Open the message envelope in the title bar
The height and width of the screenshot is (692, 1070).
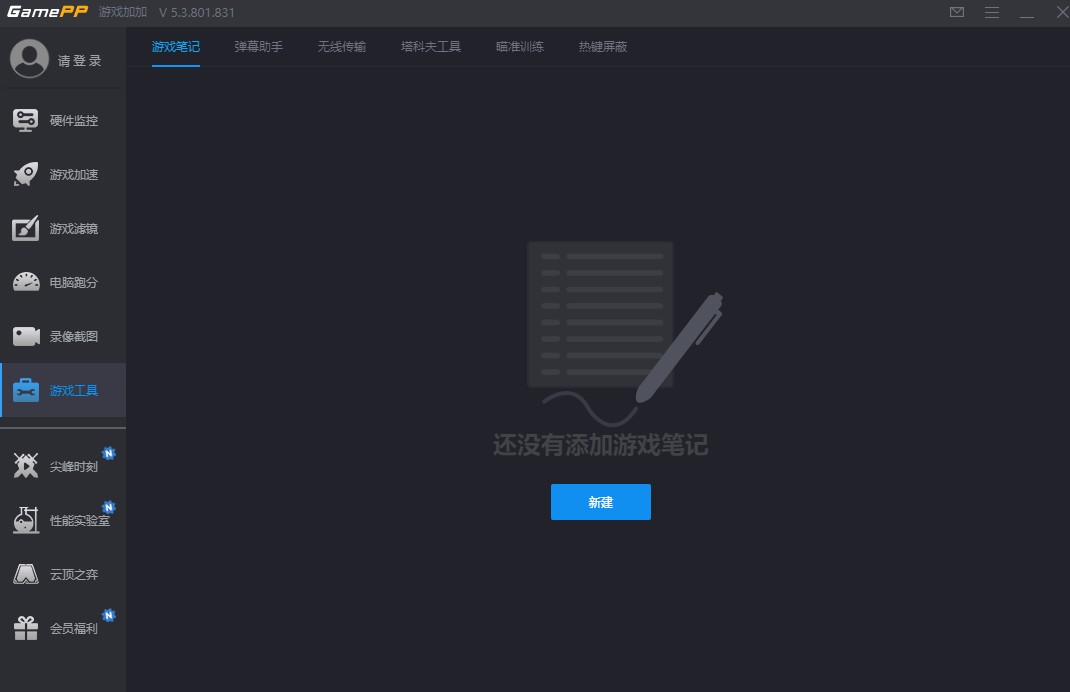click(x=956, y=13)
